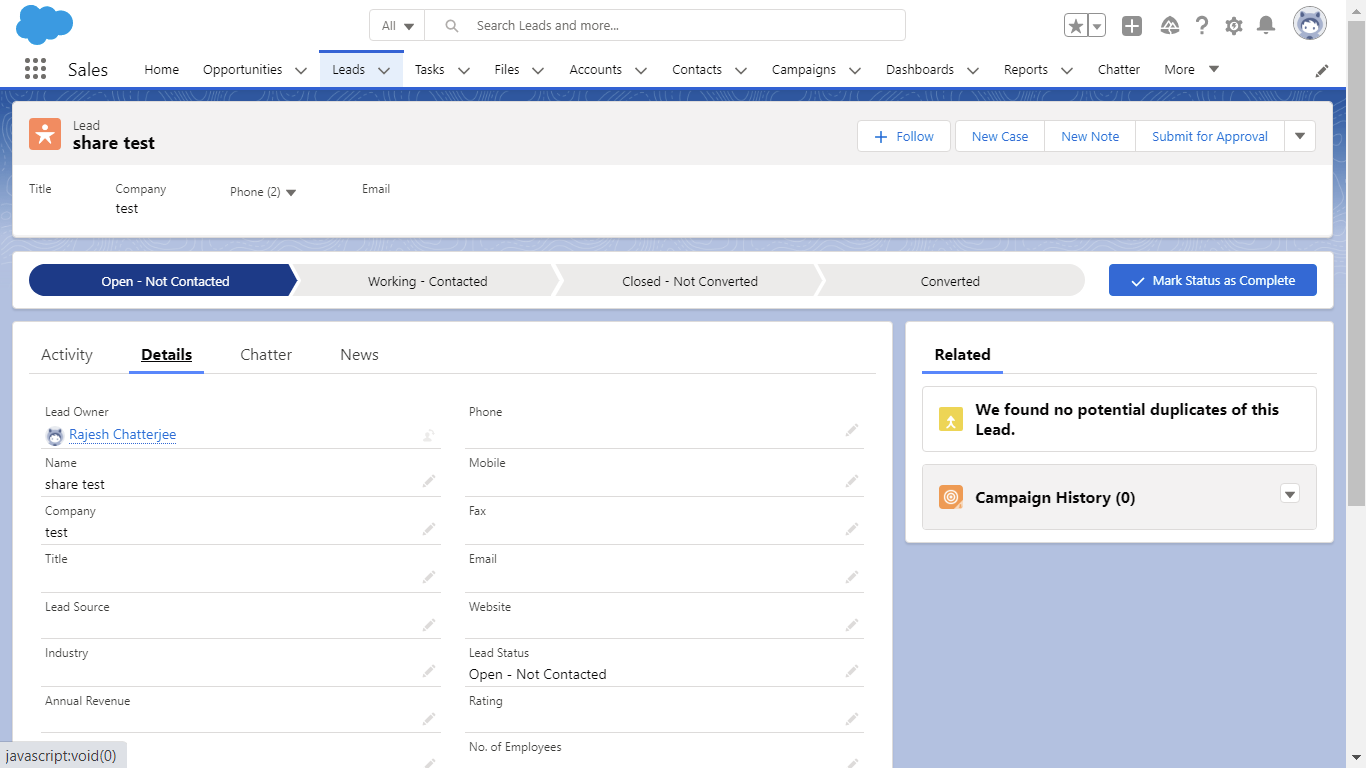The width and height of the screenshot is (1366, 768).
Task: Edit the Rating field with pencil icon
Action: pyautogui.click(x=851, y=719)
